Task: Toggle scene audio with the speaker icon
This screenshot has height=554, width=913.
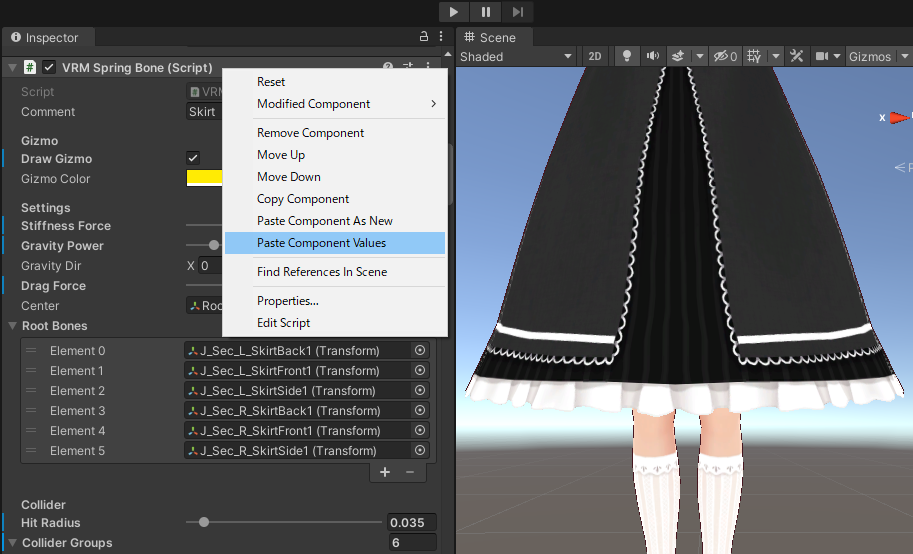Action: 653,57
